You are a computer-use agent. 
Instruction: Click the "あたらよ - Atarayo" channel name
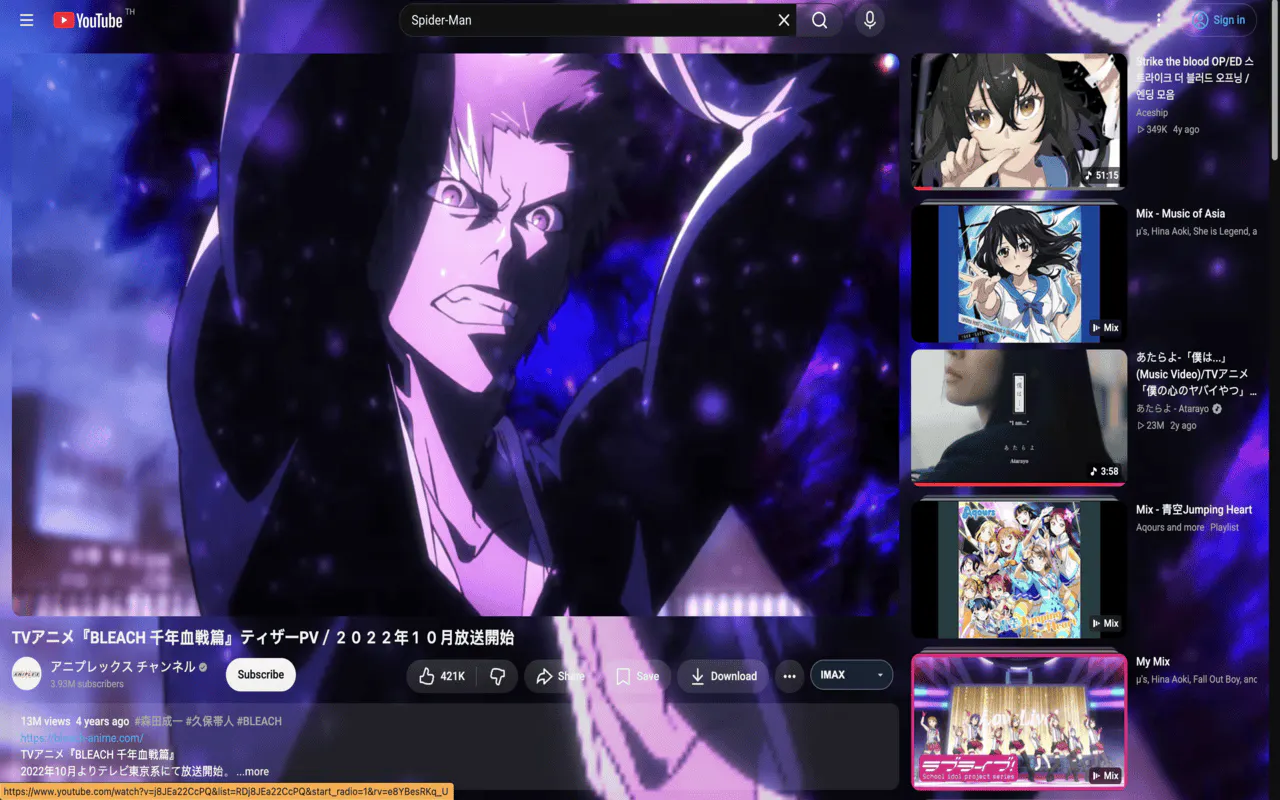tap(1173, 409)
